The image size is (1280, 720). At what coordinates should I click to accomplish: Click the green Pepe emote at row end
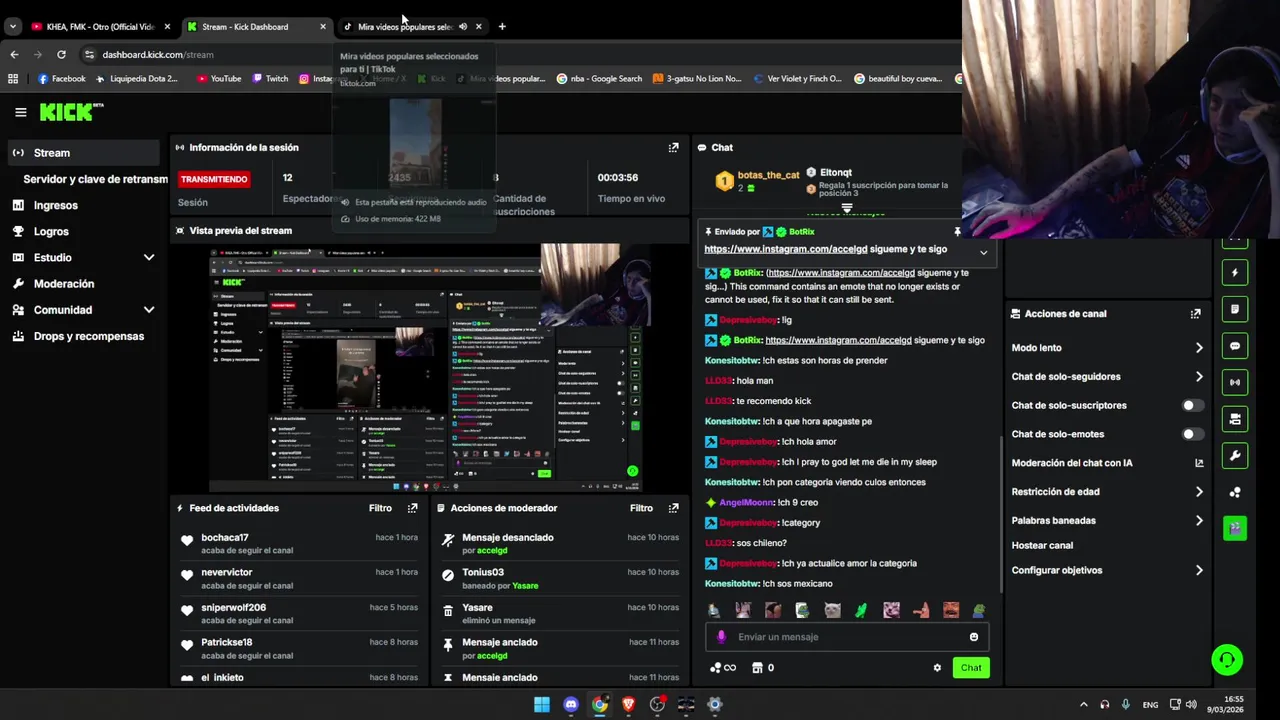coord(980,610)
